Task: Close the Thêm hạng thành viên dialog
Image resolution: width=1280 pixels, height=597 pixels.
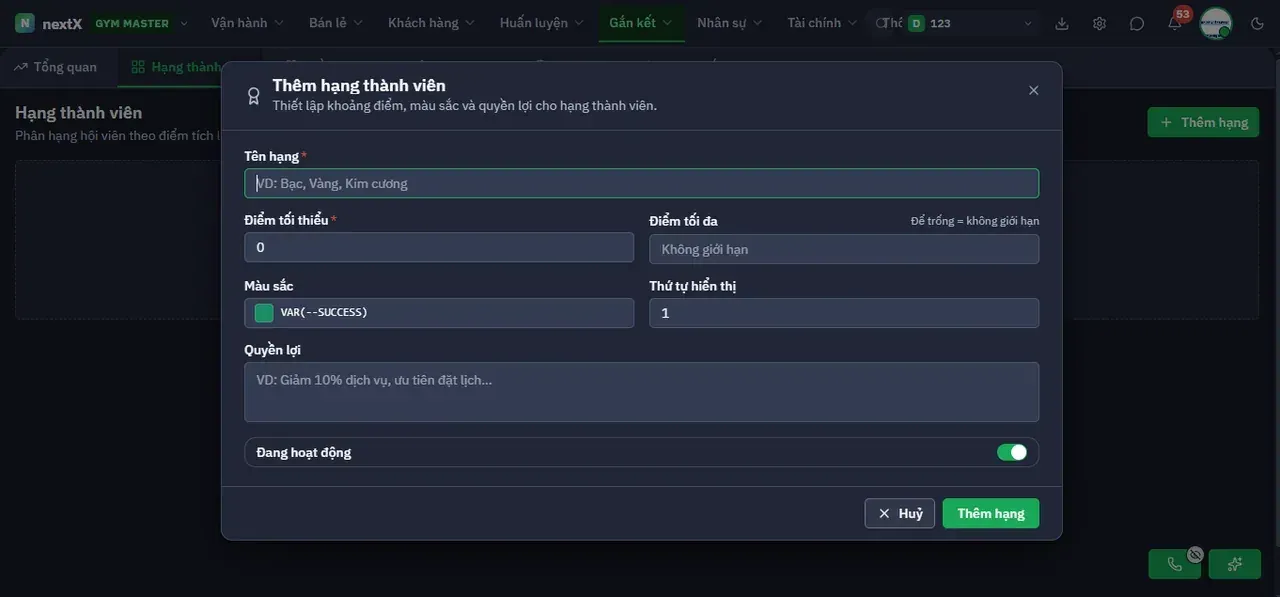Action: (1034, 90)
